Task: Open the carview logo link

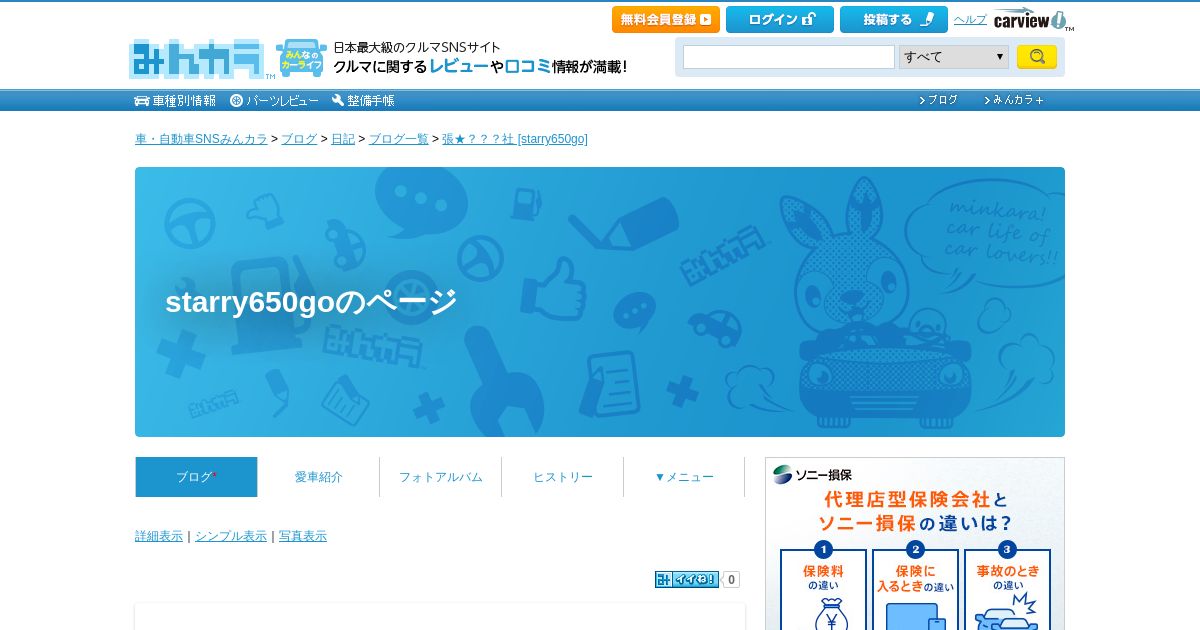Action: click(1033, 19)
